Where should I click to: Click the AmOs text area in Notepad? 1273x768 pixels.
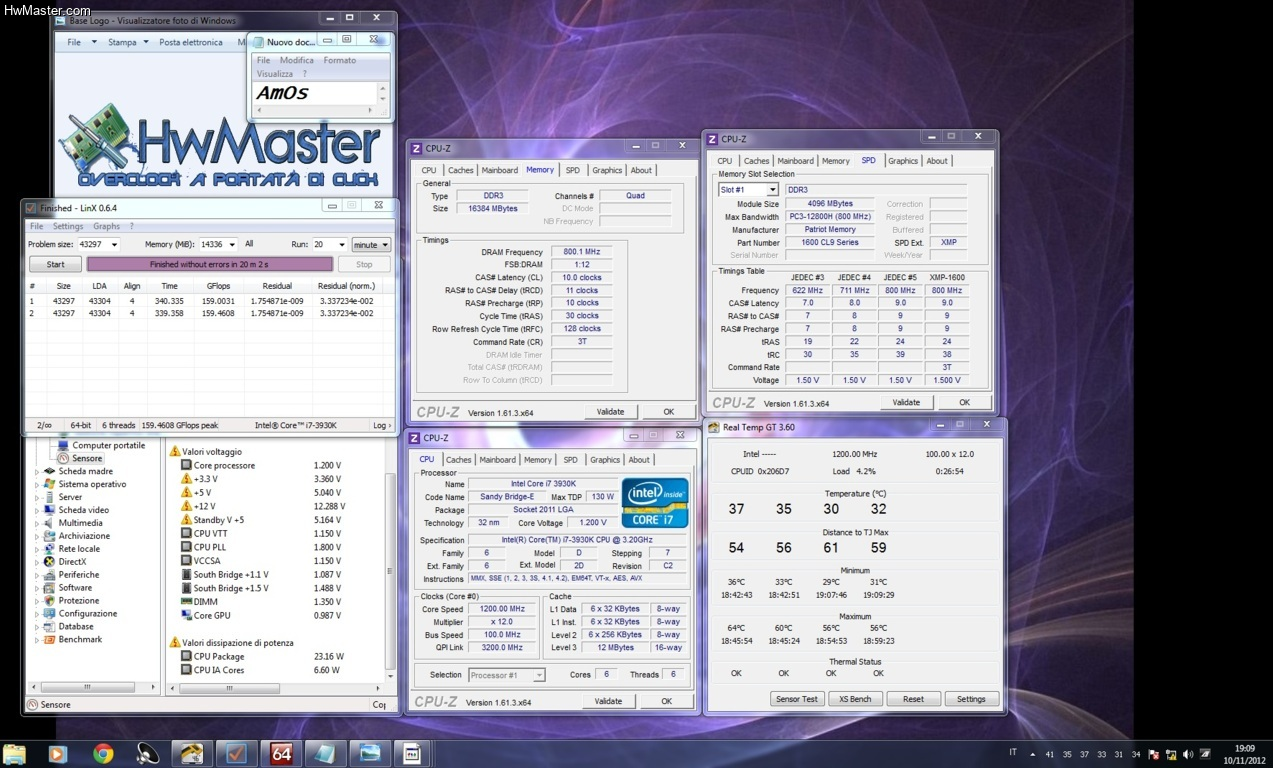pyautogui.click(x=315, y=93)
